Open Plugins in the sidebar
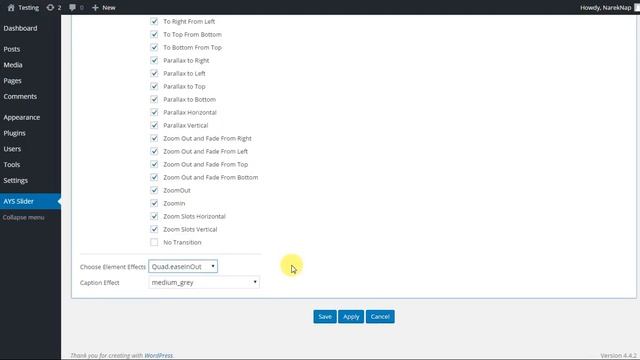 pos(14,133)
